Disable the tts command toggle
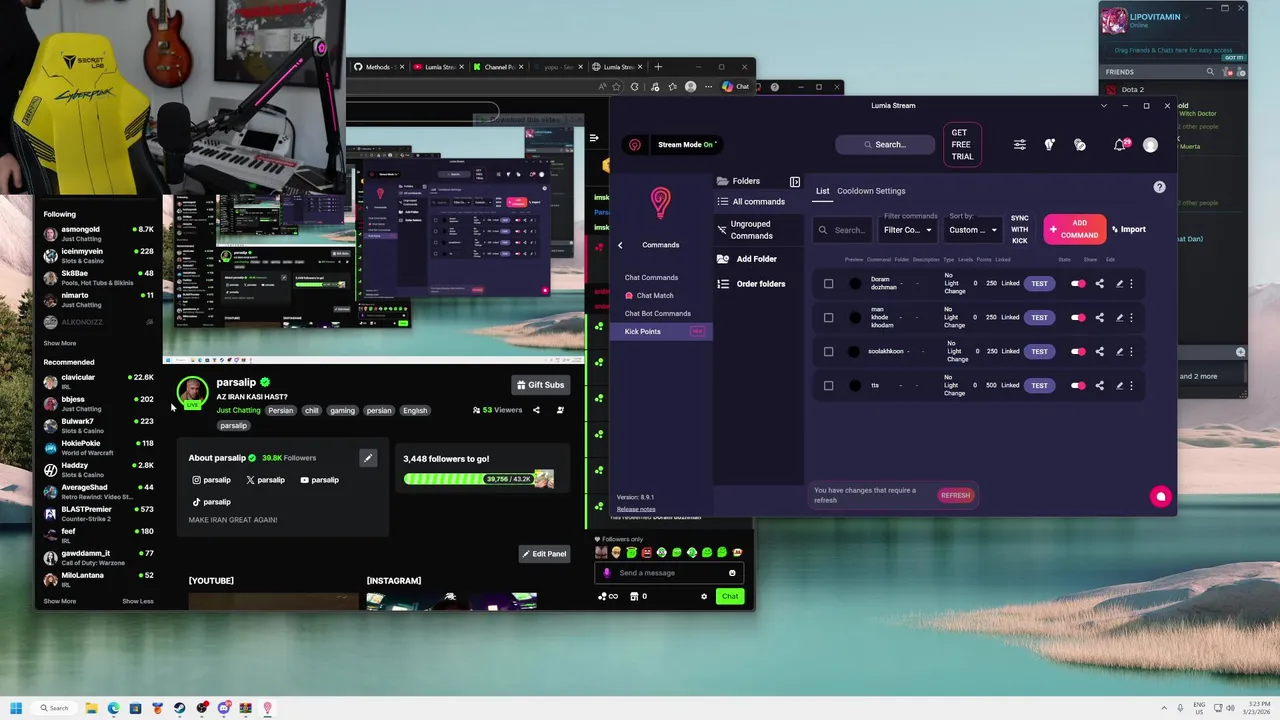1280x720 pixels. coord(1078,386)
